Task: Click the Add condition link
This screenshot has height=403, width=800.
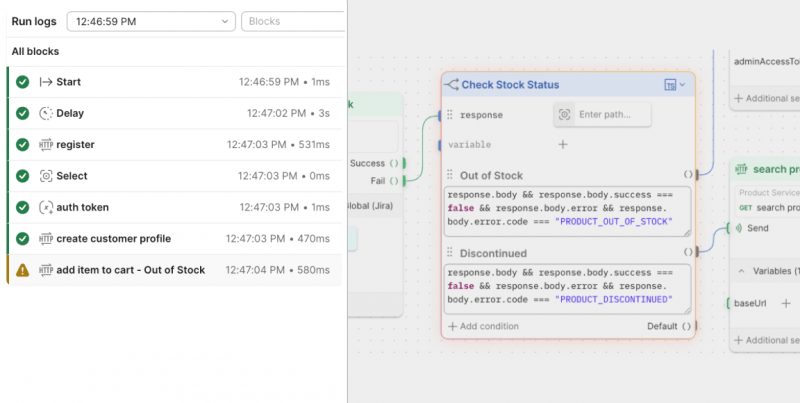Action: pyautogui.click(x=483, y=326)
